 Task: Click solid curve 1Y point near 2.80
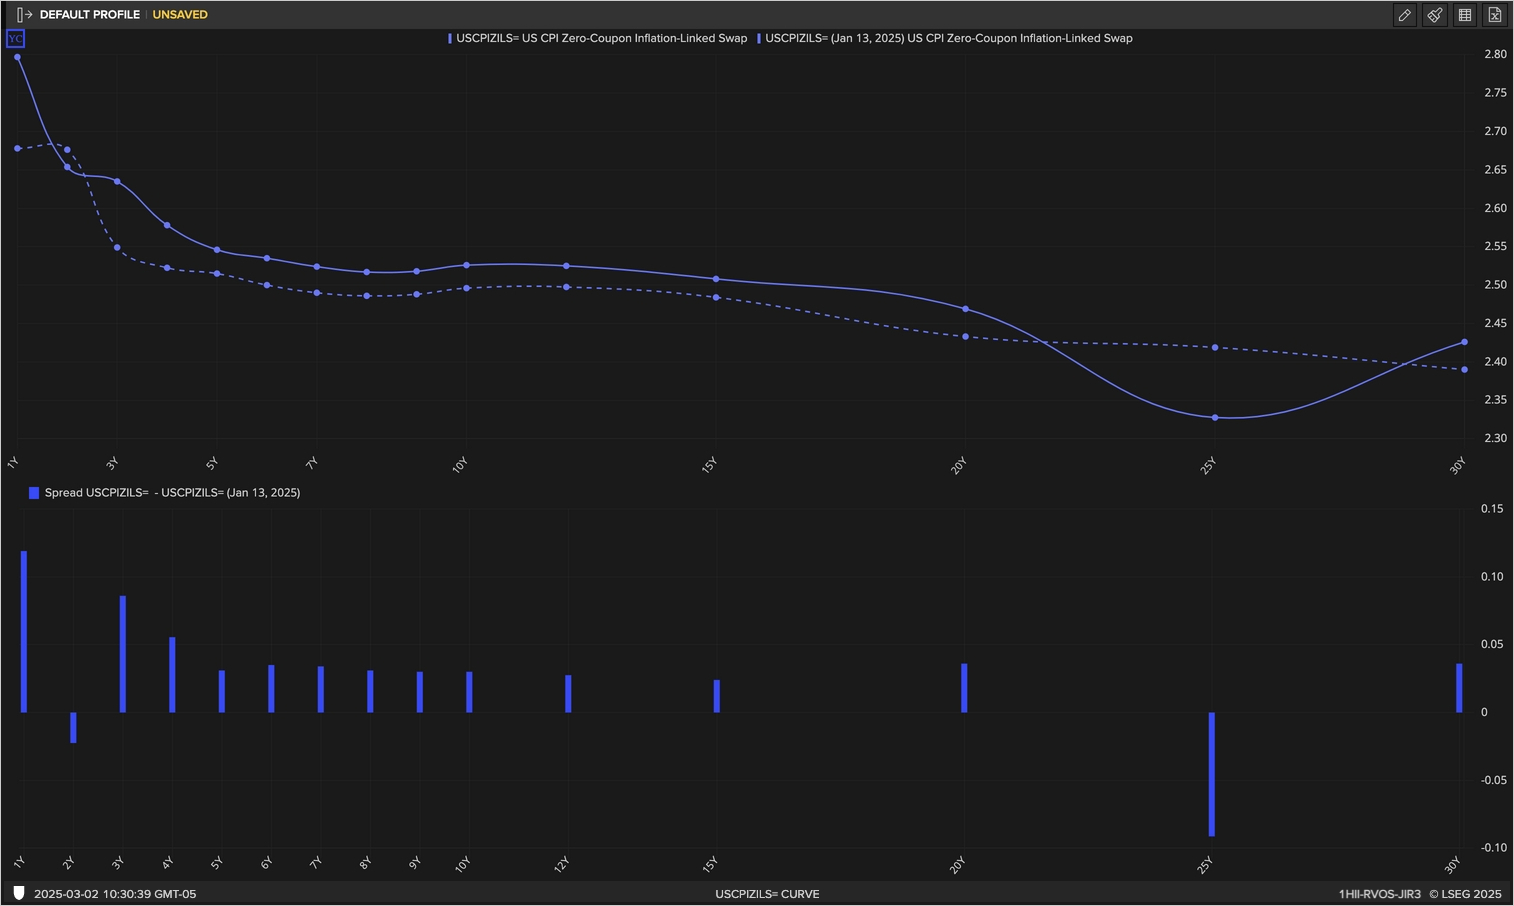pos(18,57)
